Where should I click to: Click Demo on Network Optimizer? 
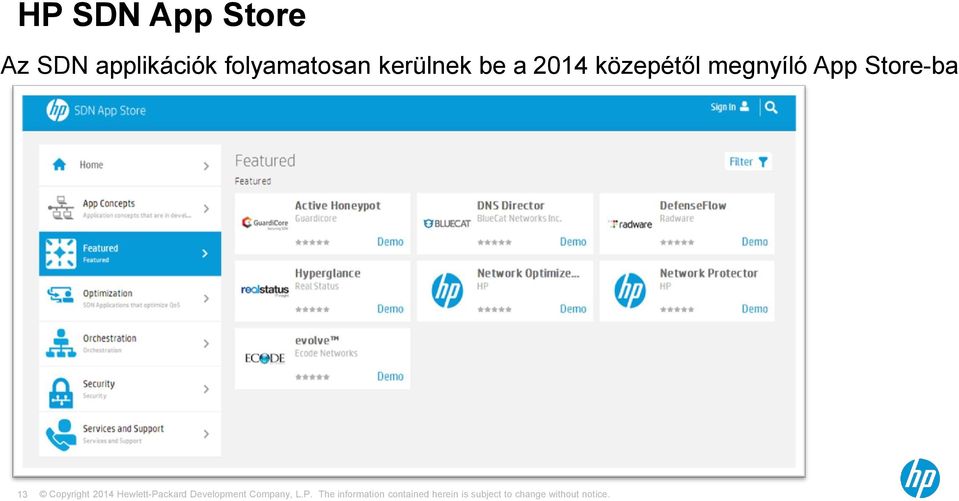point(573,309)
